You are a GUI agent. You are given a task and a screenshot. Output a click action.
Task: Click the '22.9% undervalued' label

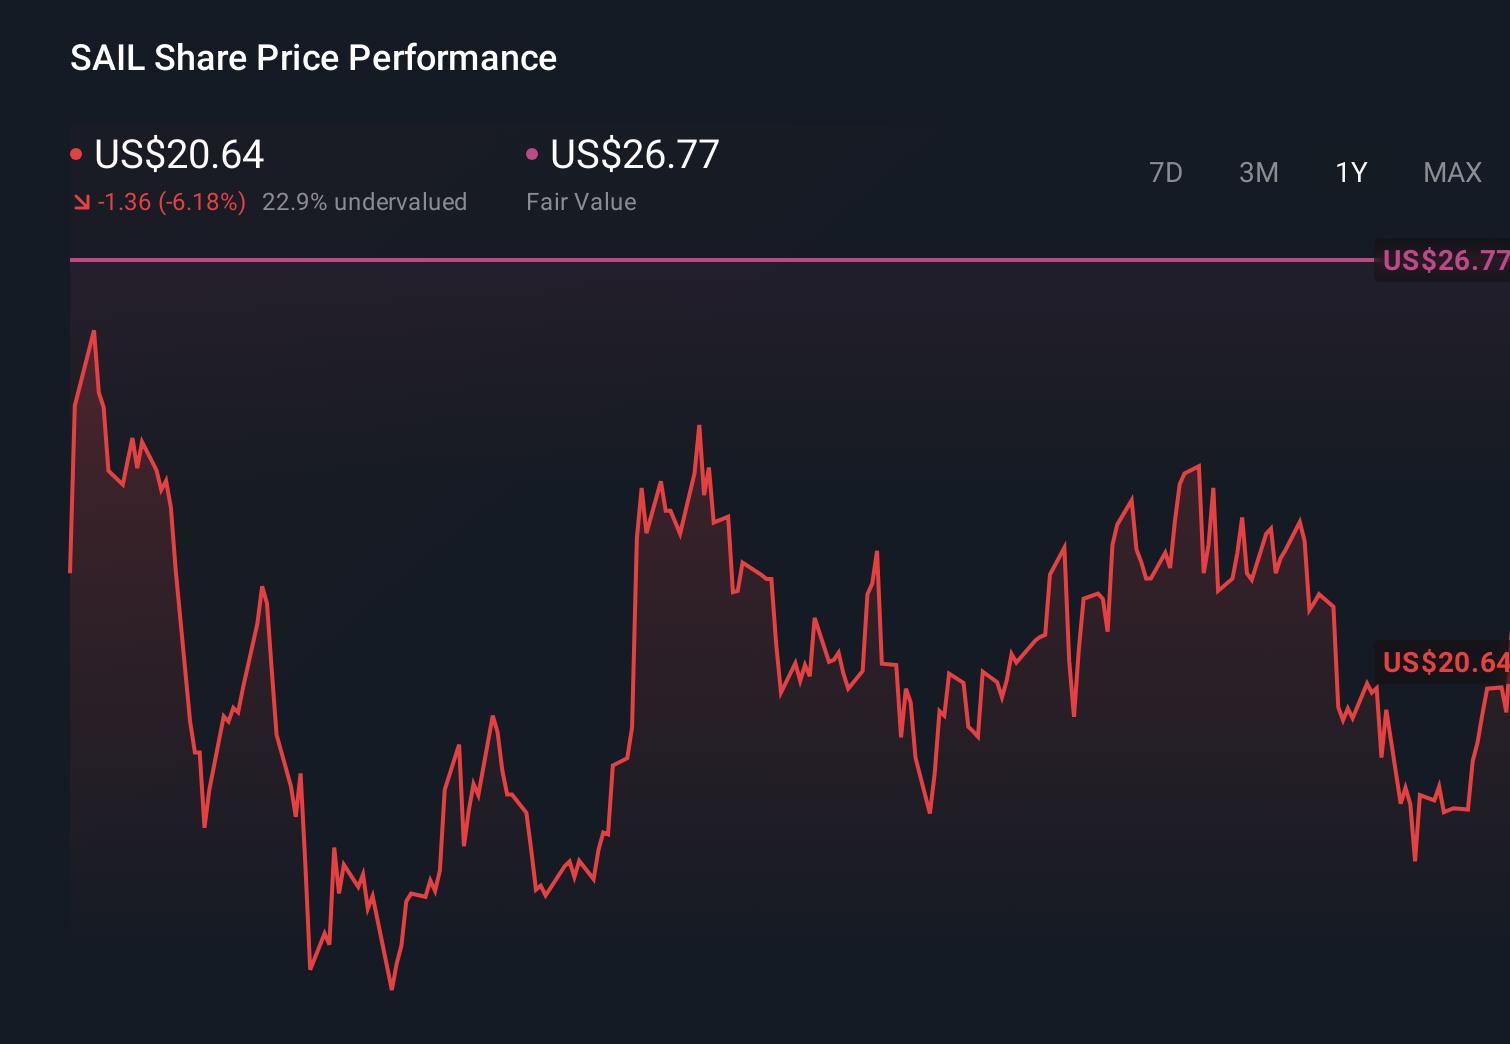(x=365, y=201)
